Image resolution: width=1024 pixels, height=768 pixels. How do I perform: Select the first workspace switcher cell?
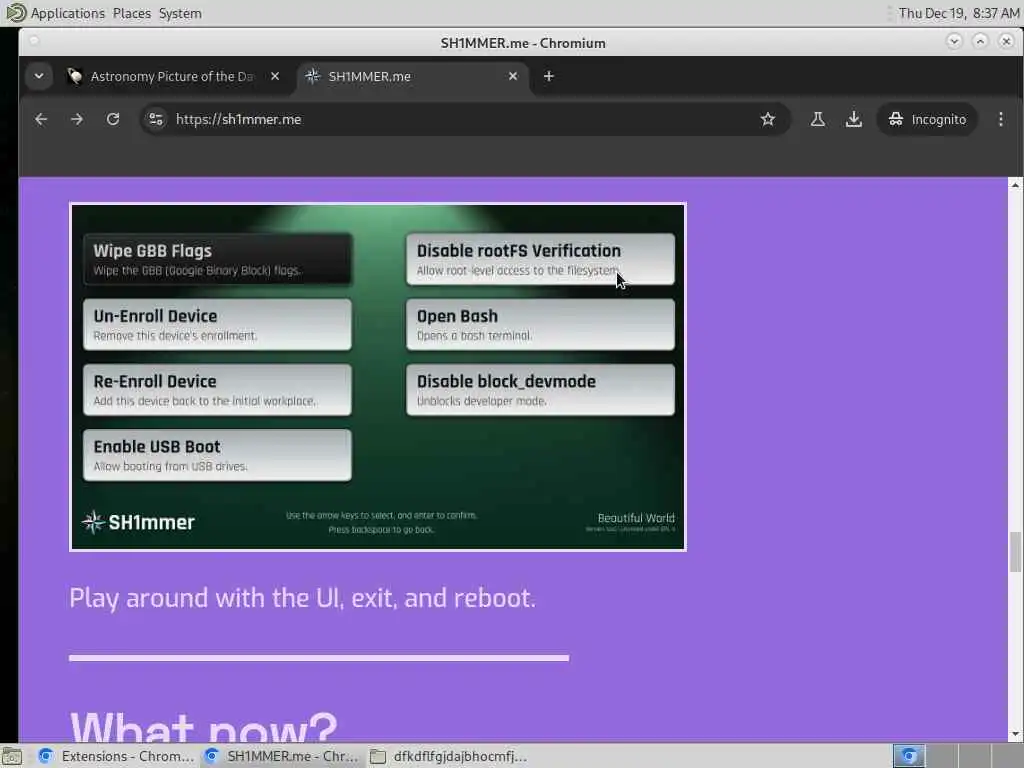point(908,756)
